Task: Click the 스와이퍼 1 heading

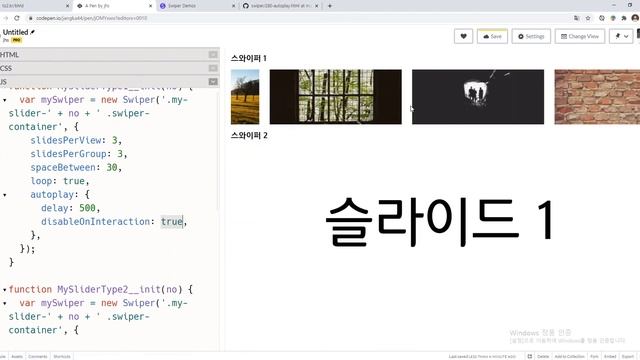Action: click(x=249, y=58)
